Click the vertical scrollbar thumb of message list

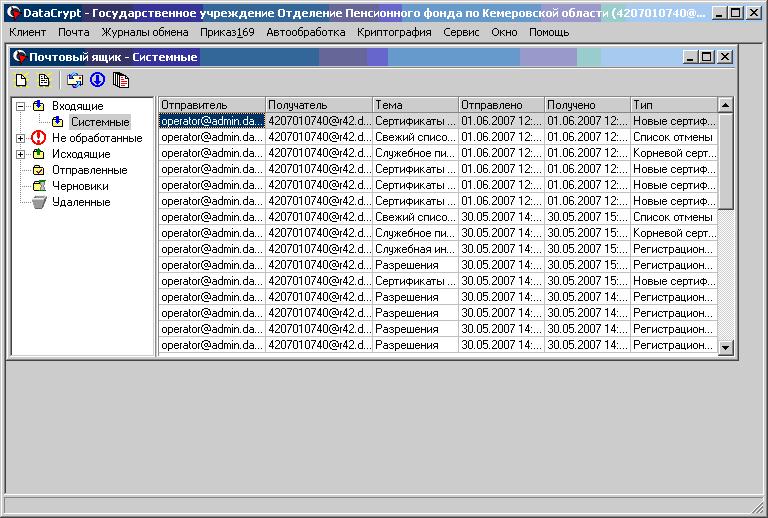pos(725,161)
